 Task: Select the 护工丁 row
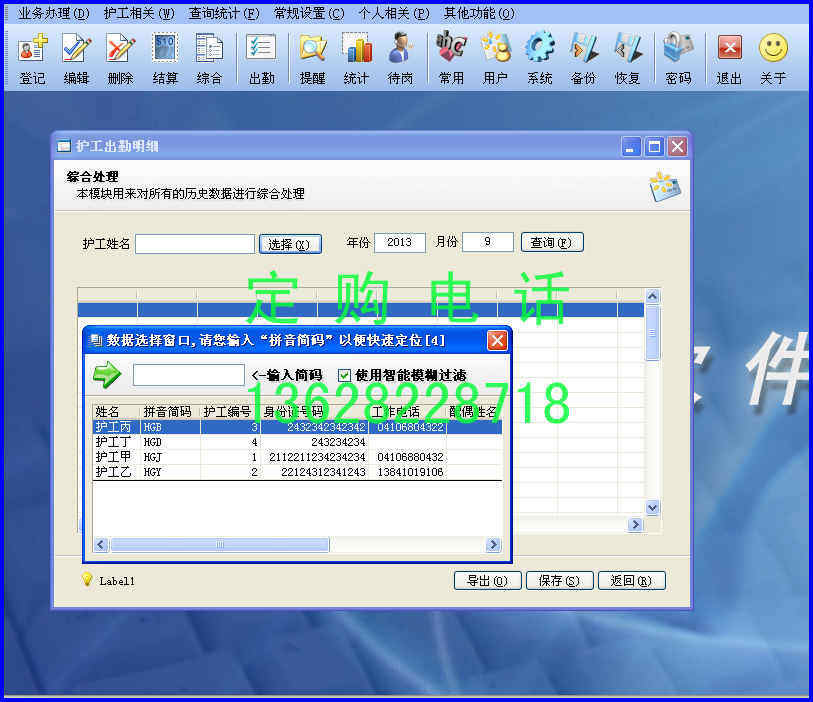(297, 442)
